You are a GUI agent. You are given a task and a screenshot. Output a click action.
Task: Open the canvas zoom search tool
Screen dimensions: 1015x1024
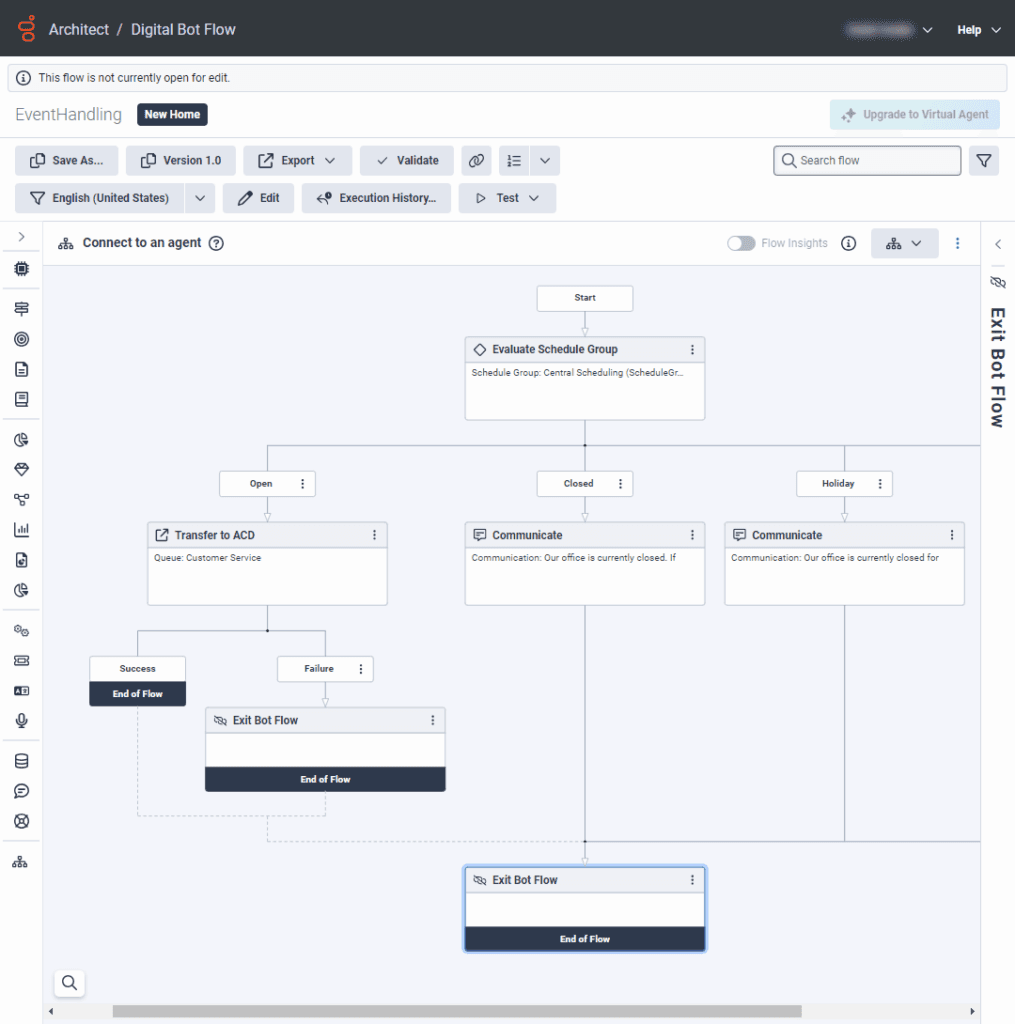point(69,983)
